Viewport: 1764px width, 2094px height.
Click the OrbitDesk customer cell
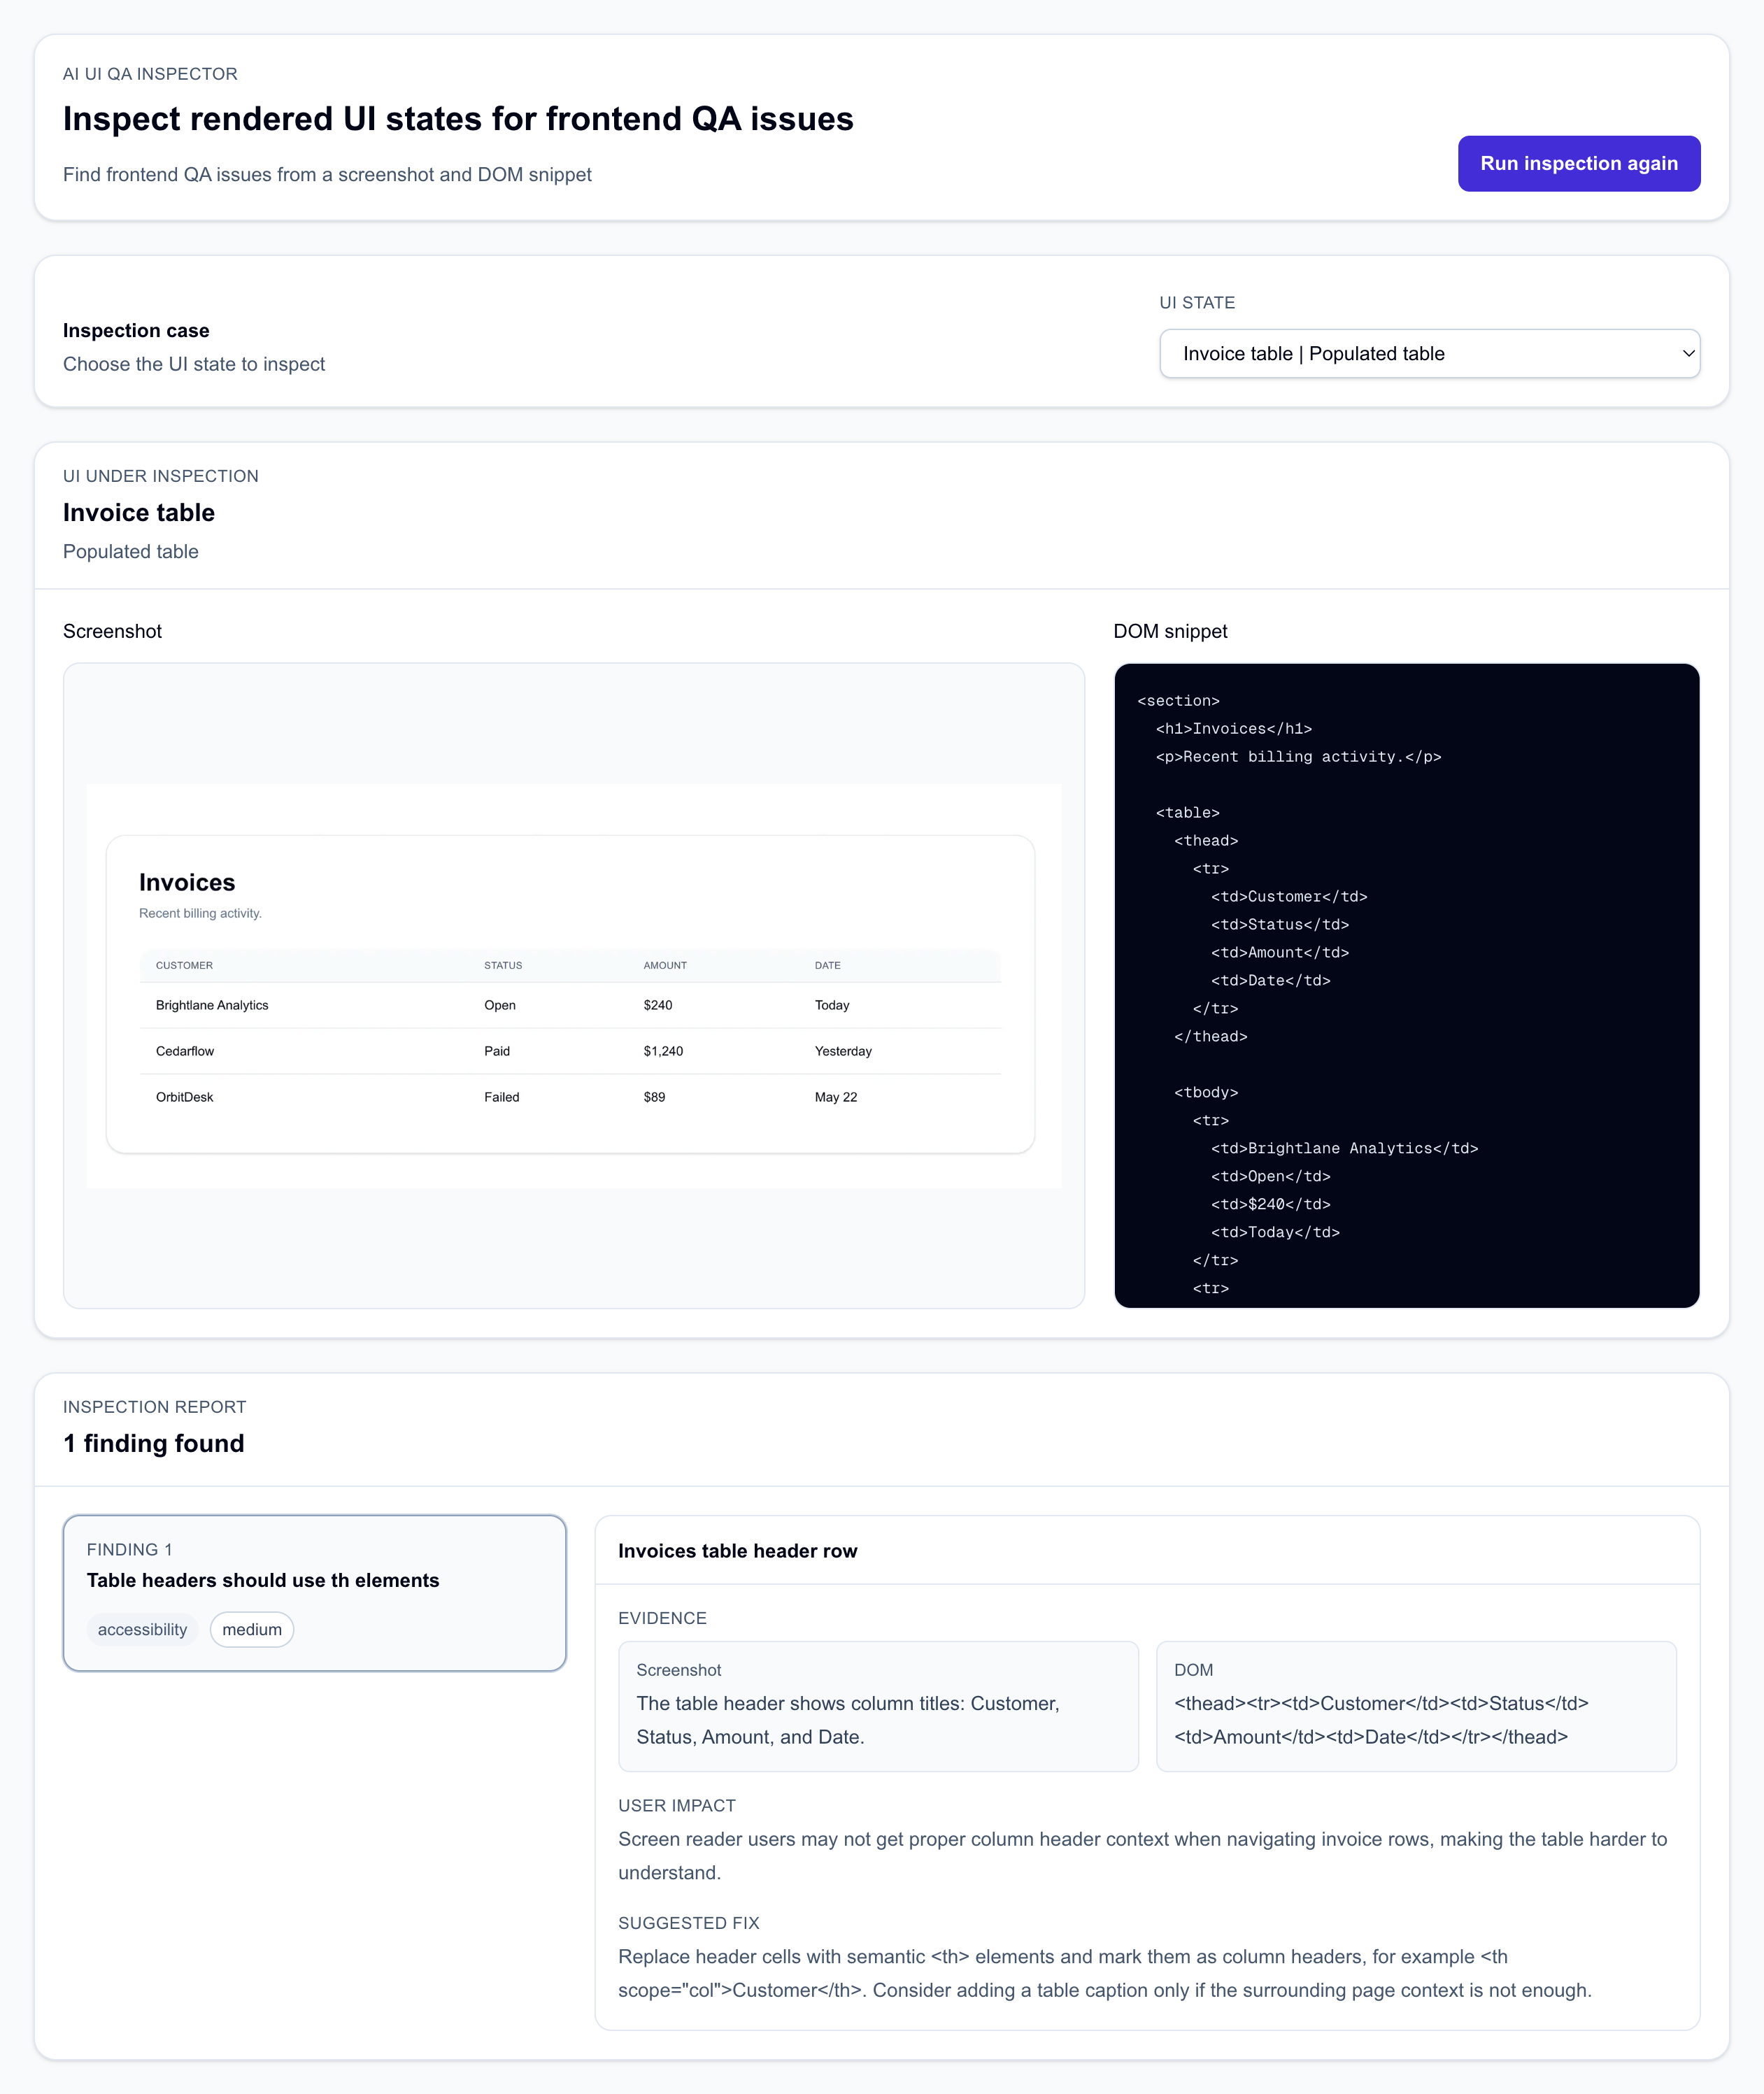click(185, 1097)
